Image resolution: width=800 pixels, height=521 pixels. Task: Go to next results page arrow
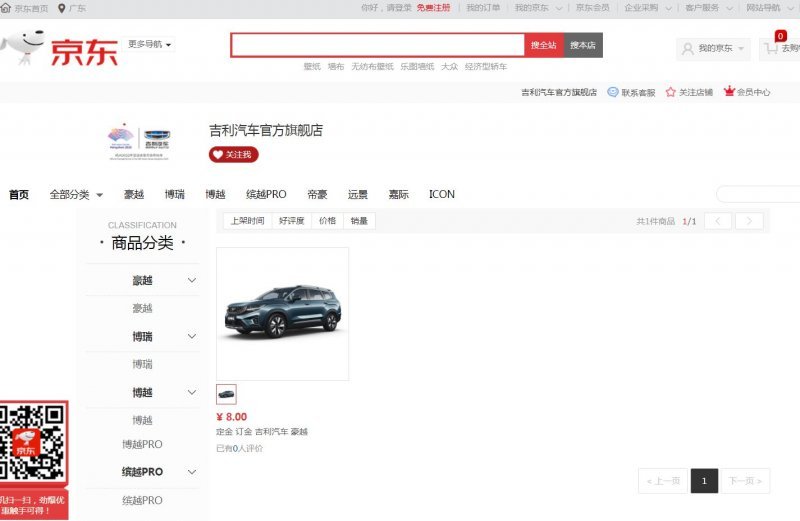click(x=749, y=221)
